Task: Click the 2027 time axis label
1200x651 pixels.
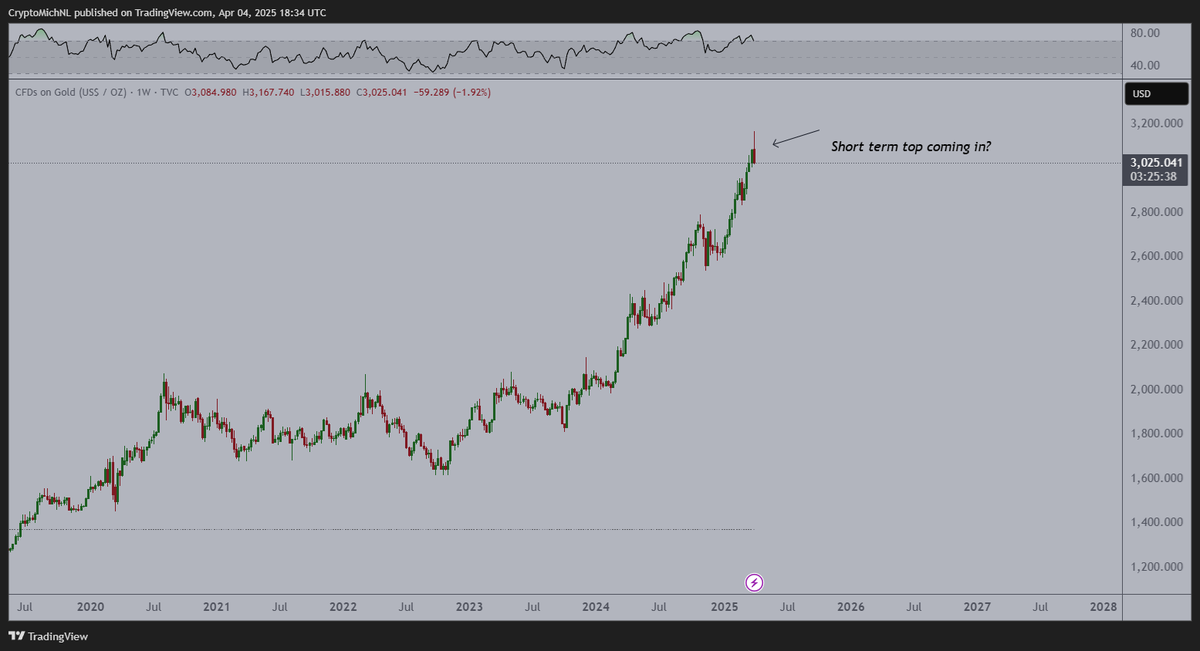Action: [x=977, y=607]
